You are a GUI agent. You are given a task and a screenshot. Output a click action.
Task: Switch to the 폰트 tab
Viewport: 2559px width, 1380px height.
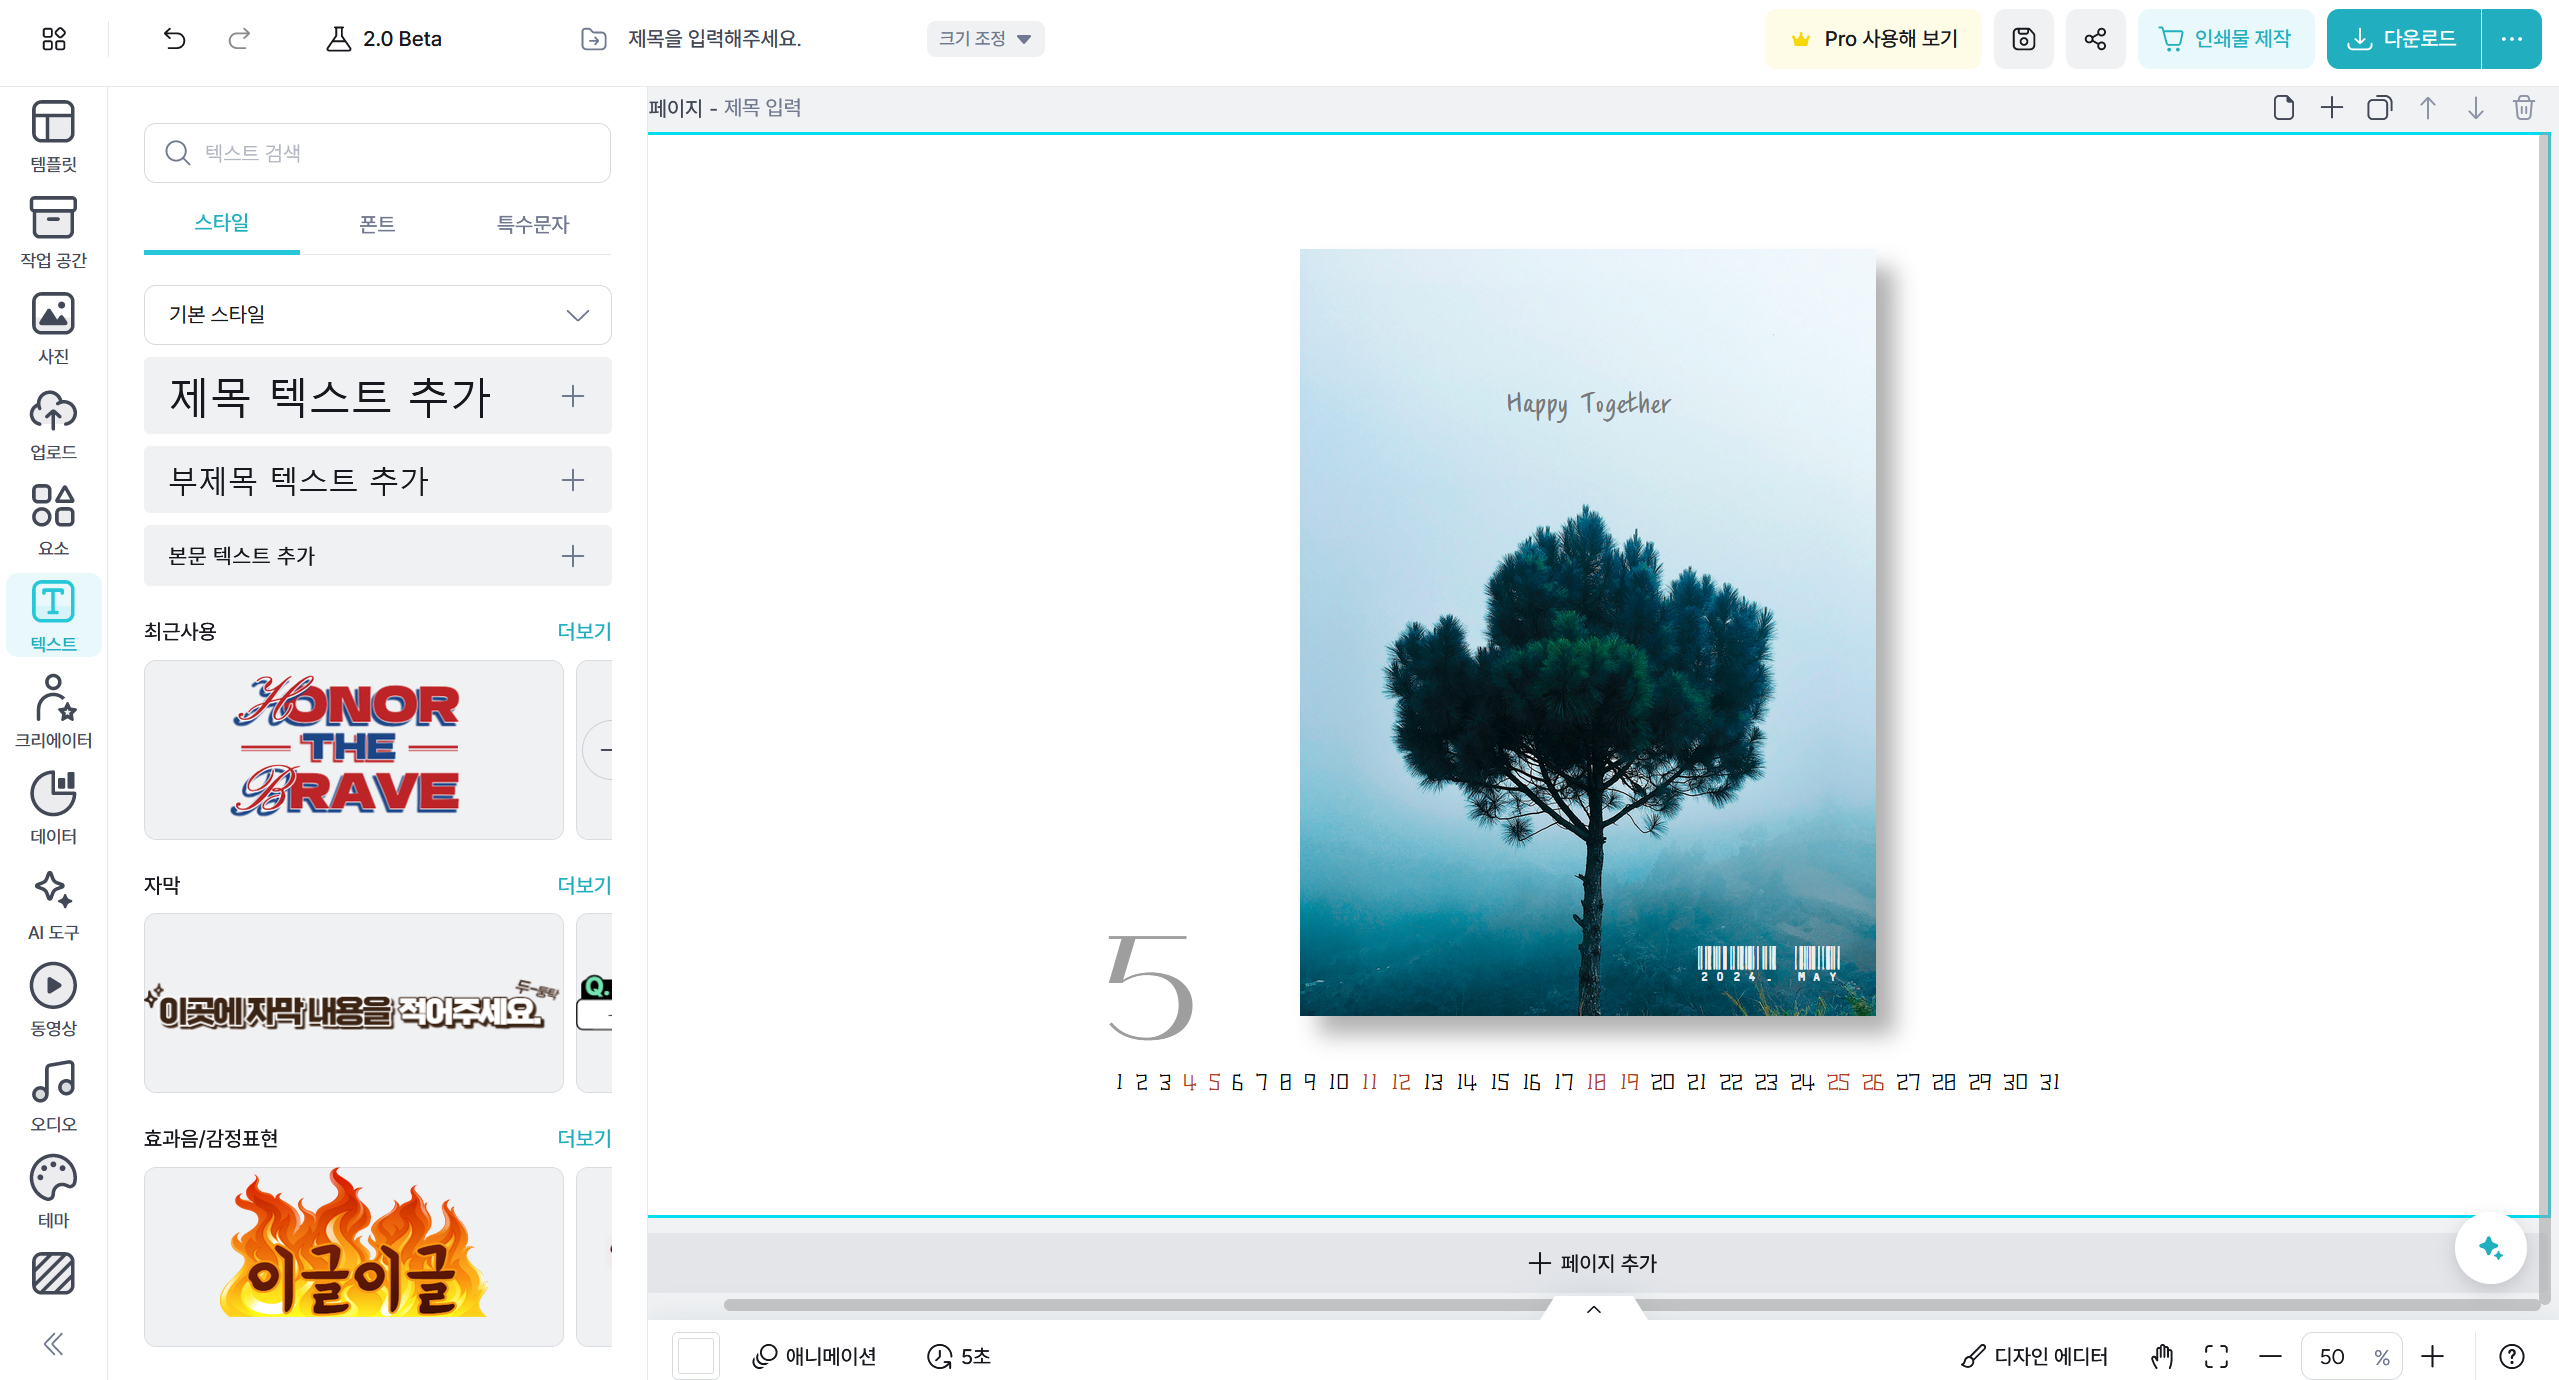pos(377,224)
